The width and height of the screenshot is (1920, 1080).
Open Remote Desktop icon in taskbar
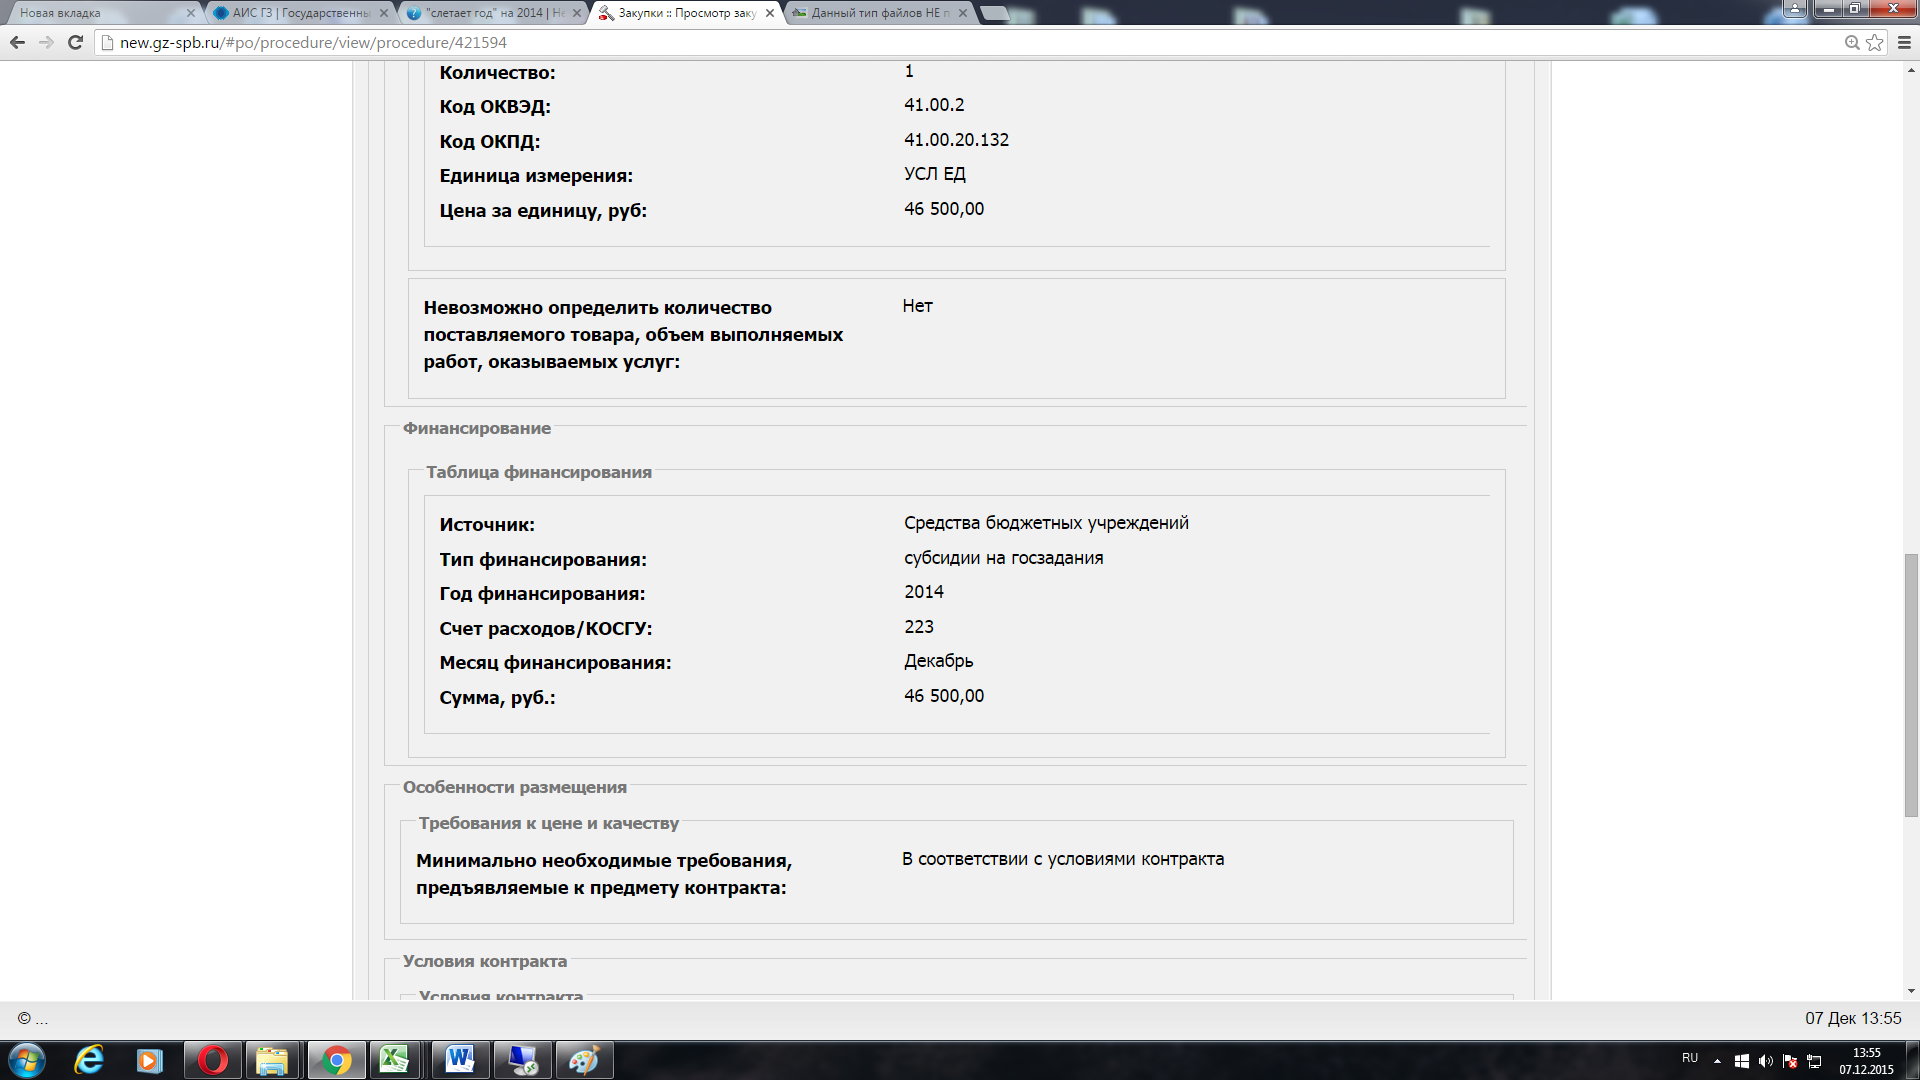click(x=522, y=1060)
